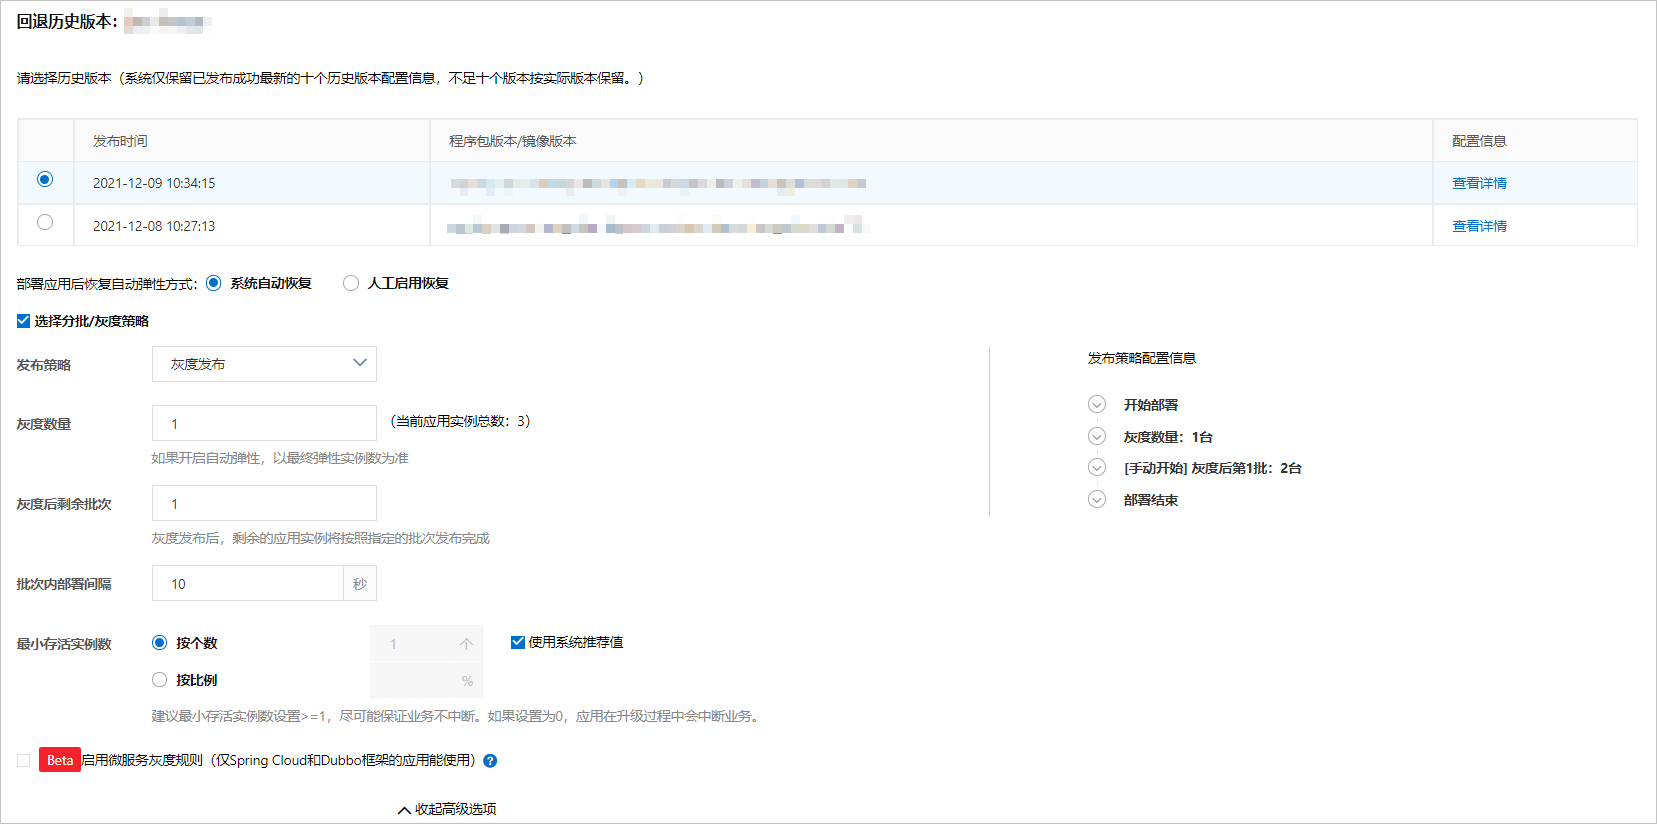This screenshot has height=824, width=1657.
Task: Click the 部署结束 step label
Action: point(1151,500)
